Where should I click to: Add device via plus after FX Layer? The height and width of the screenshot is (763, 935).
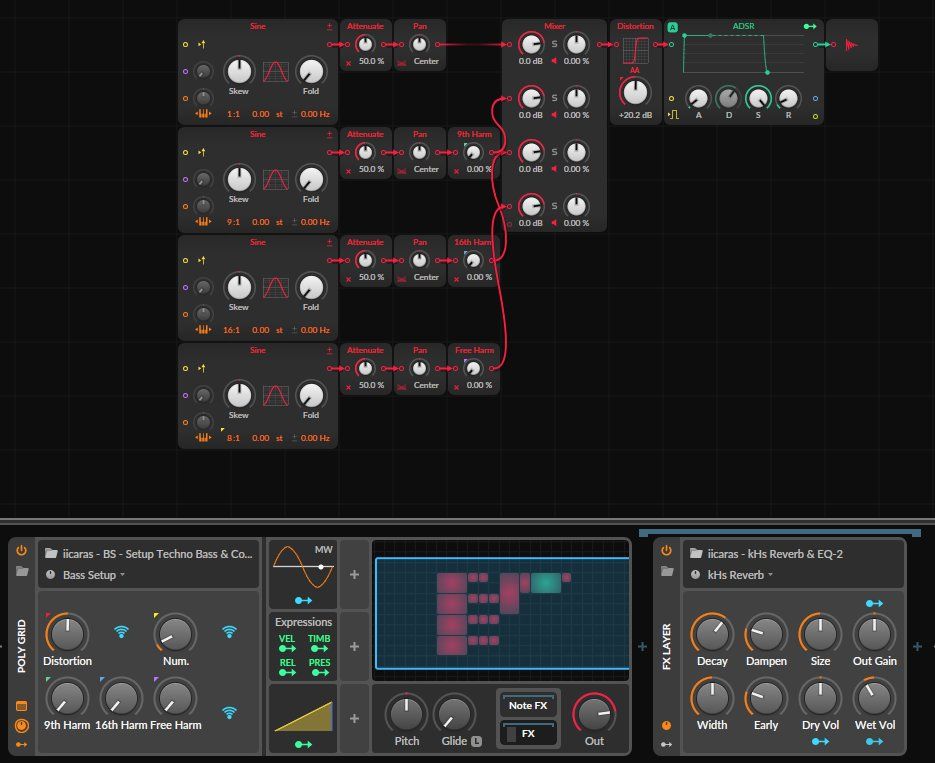click(917, 646)
